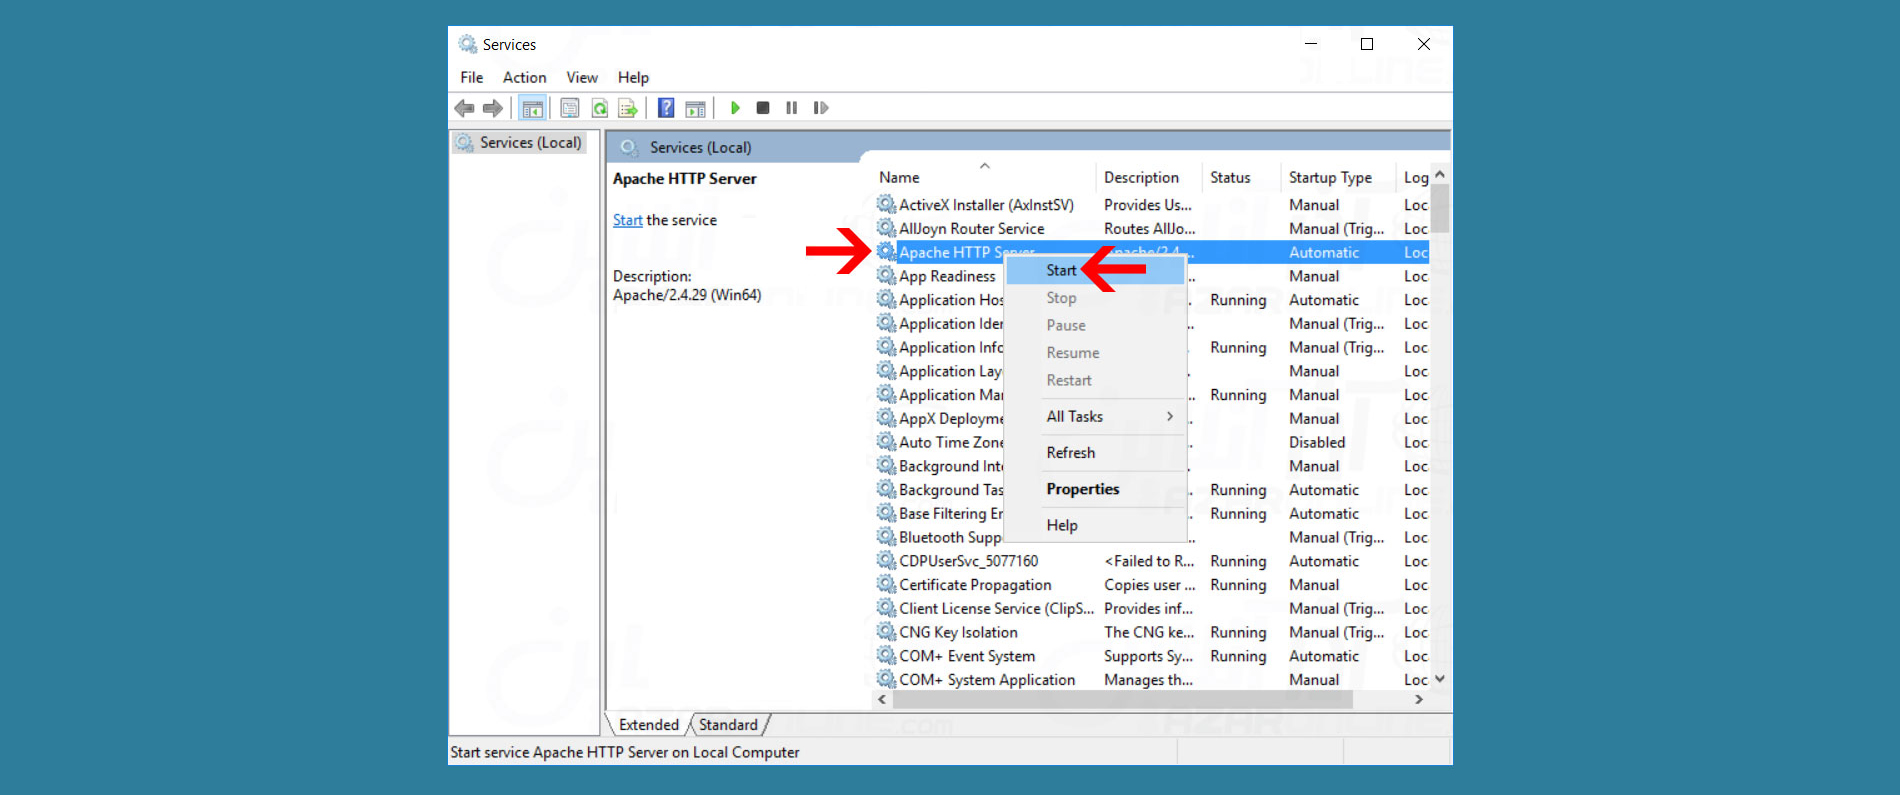This screenshot has height=795, width=1900.
Task: Sort by the Log column header
Action: pyautogui.click(x=1414, y=177)
